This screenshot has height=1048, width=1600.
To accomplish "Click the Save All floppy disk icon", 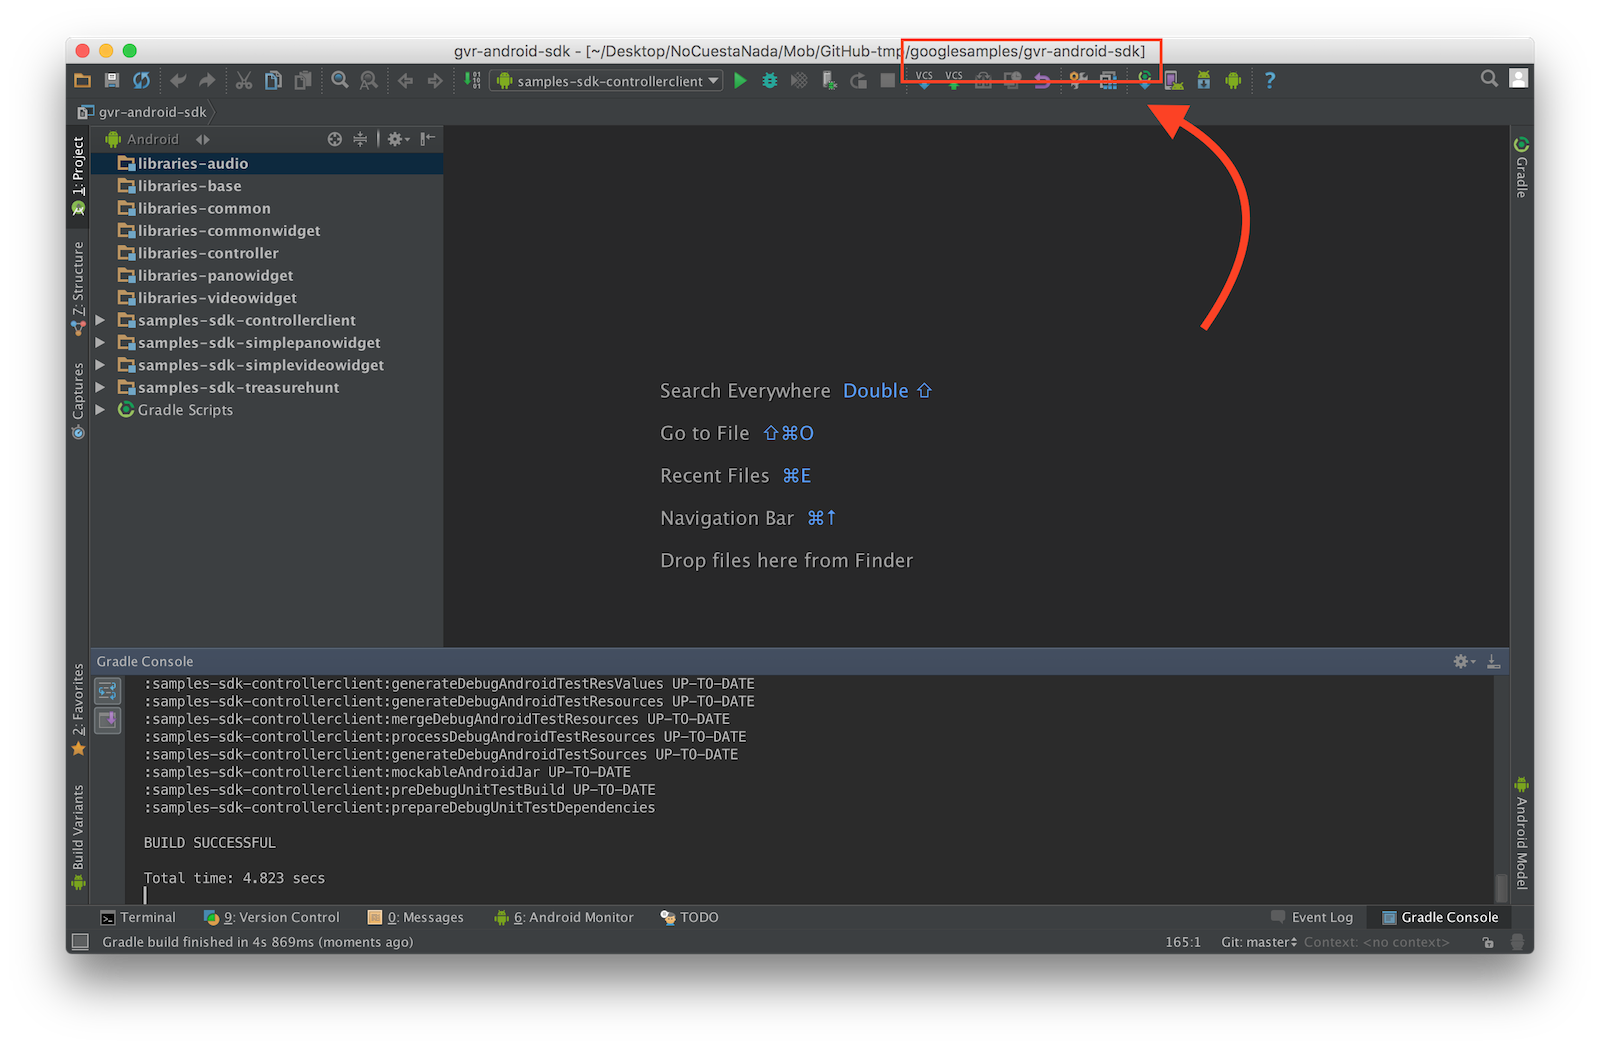I will tap(112, 81).
